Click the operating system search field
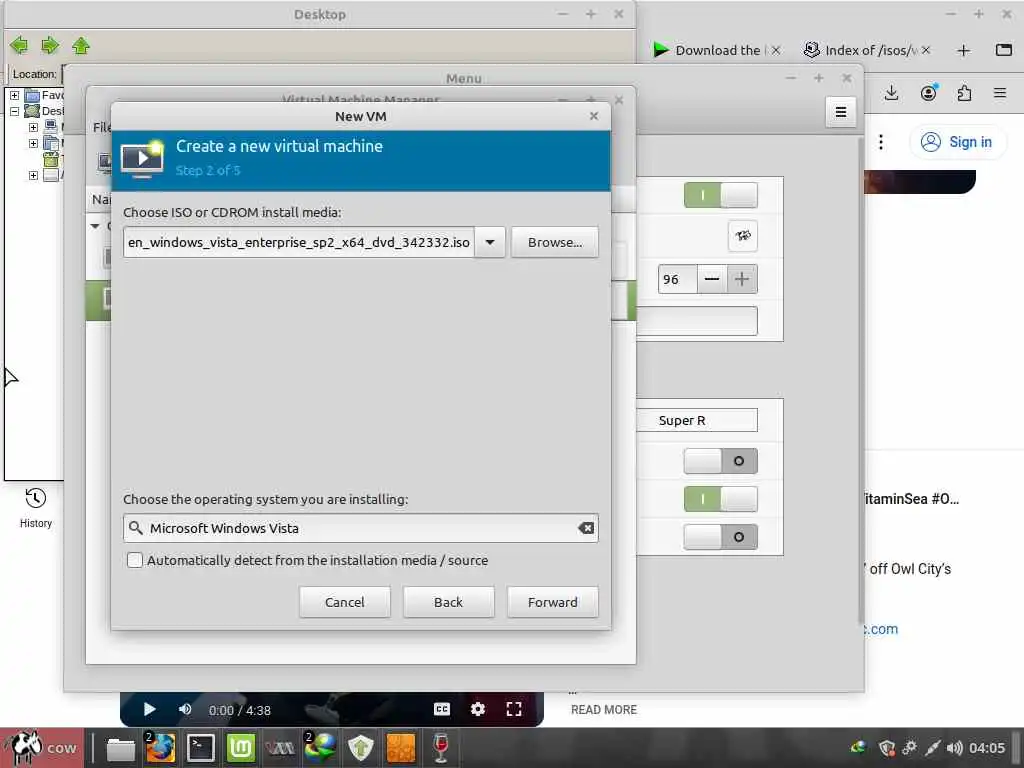The image size is (1024, 768). click(x=360, y=528)
